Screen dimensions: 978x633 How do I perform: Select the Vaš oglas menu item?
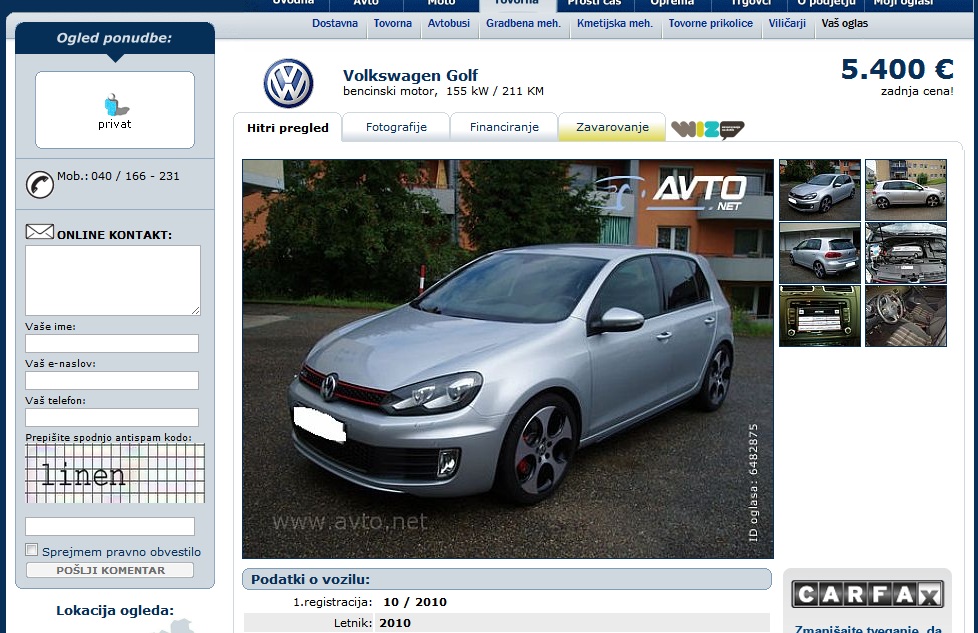click(845, 24)
